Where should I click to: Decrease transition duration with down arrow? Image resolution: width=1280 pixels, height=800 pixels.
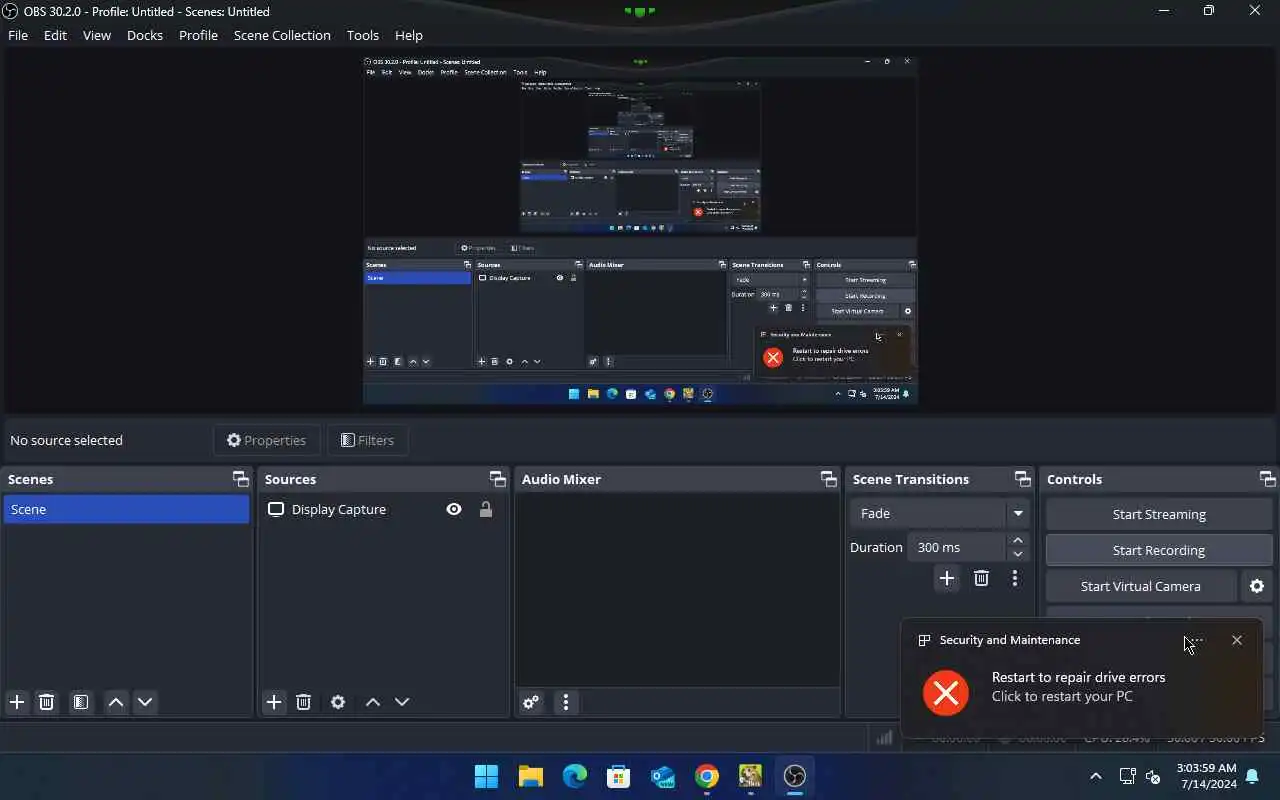coord(1018,554)
